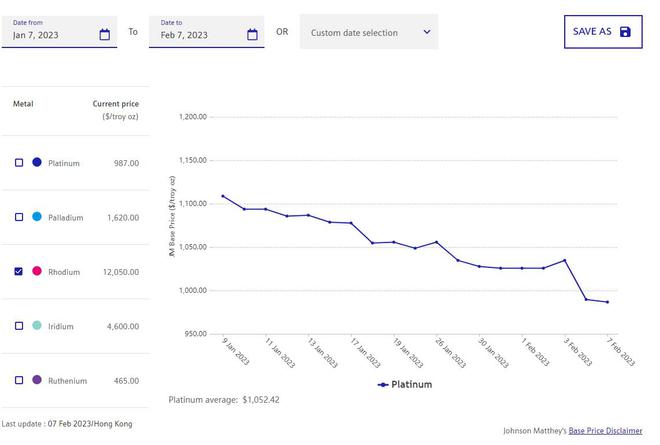Select the Ruthenium checkbox

[x=19, y=380]
